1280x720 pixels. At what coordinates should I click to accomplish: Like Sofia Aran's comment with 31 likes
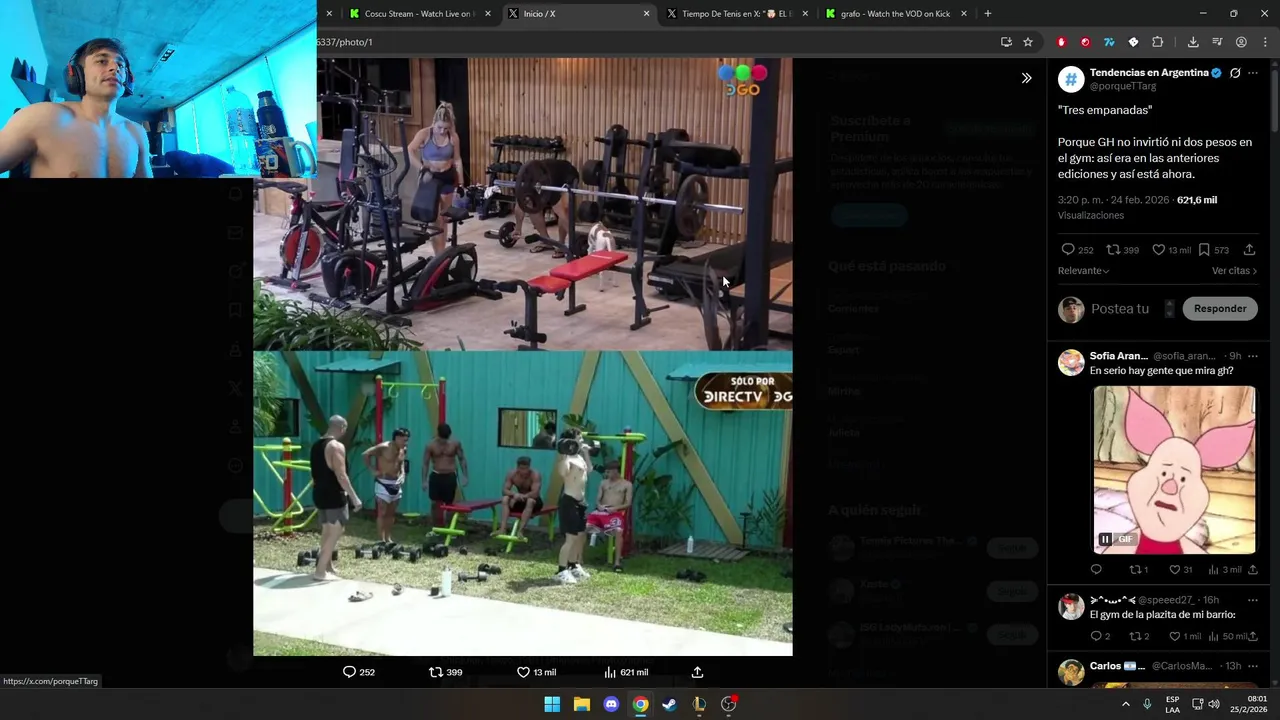click(1181, 570)
